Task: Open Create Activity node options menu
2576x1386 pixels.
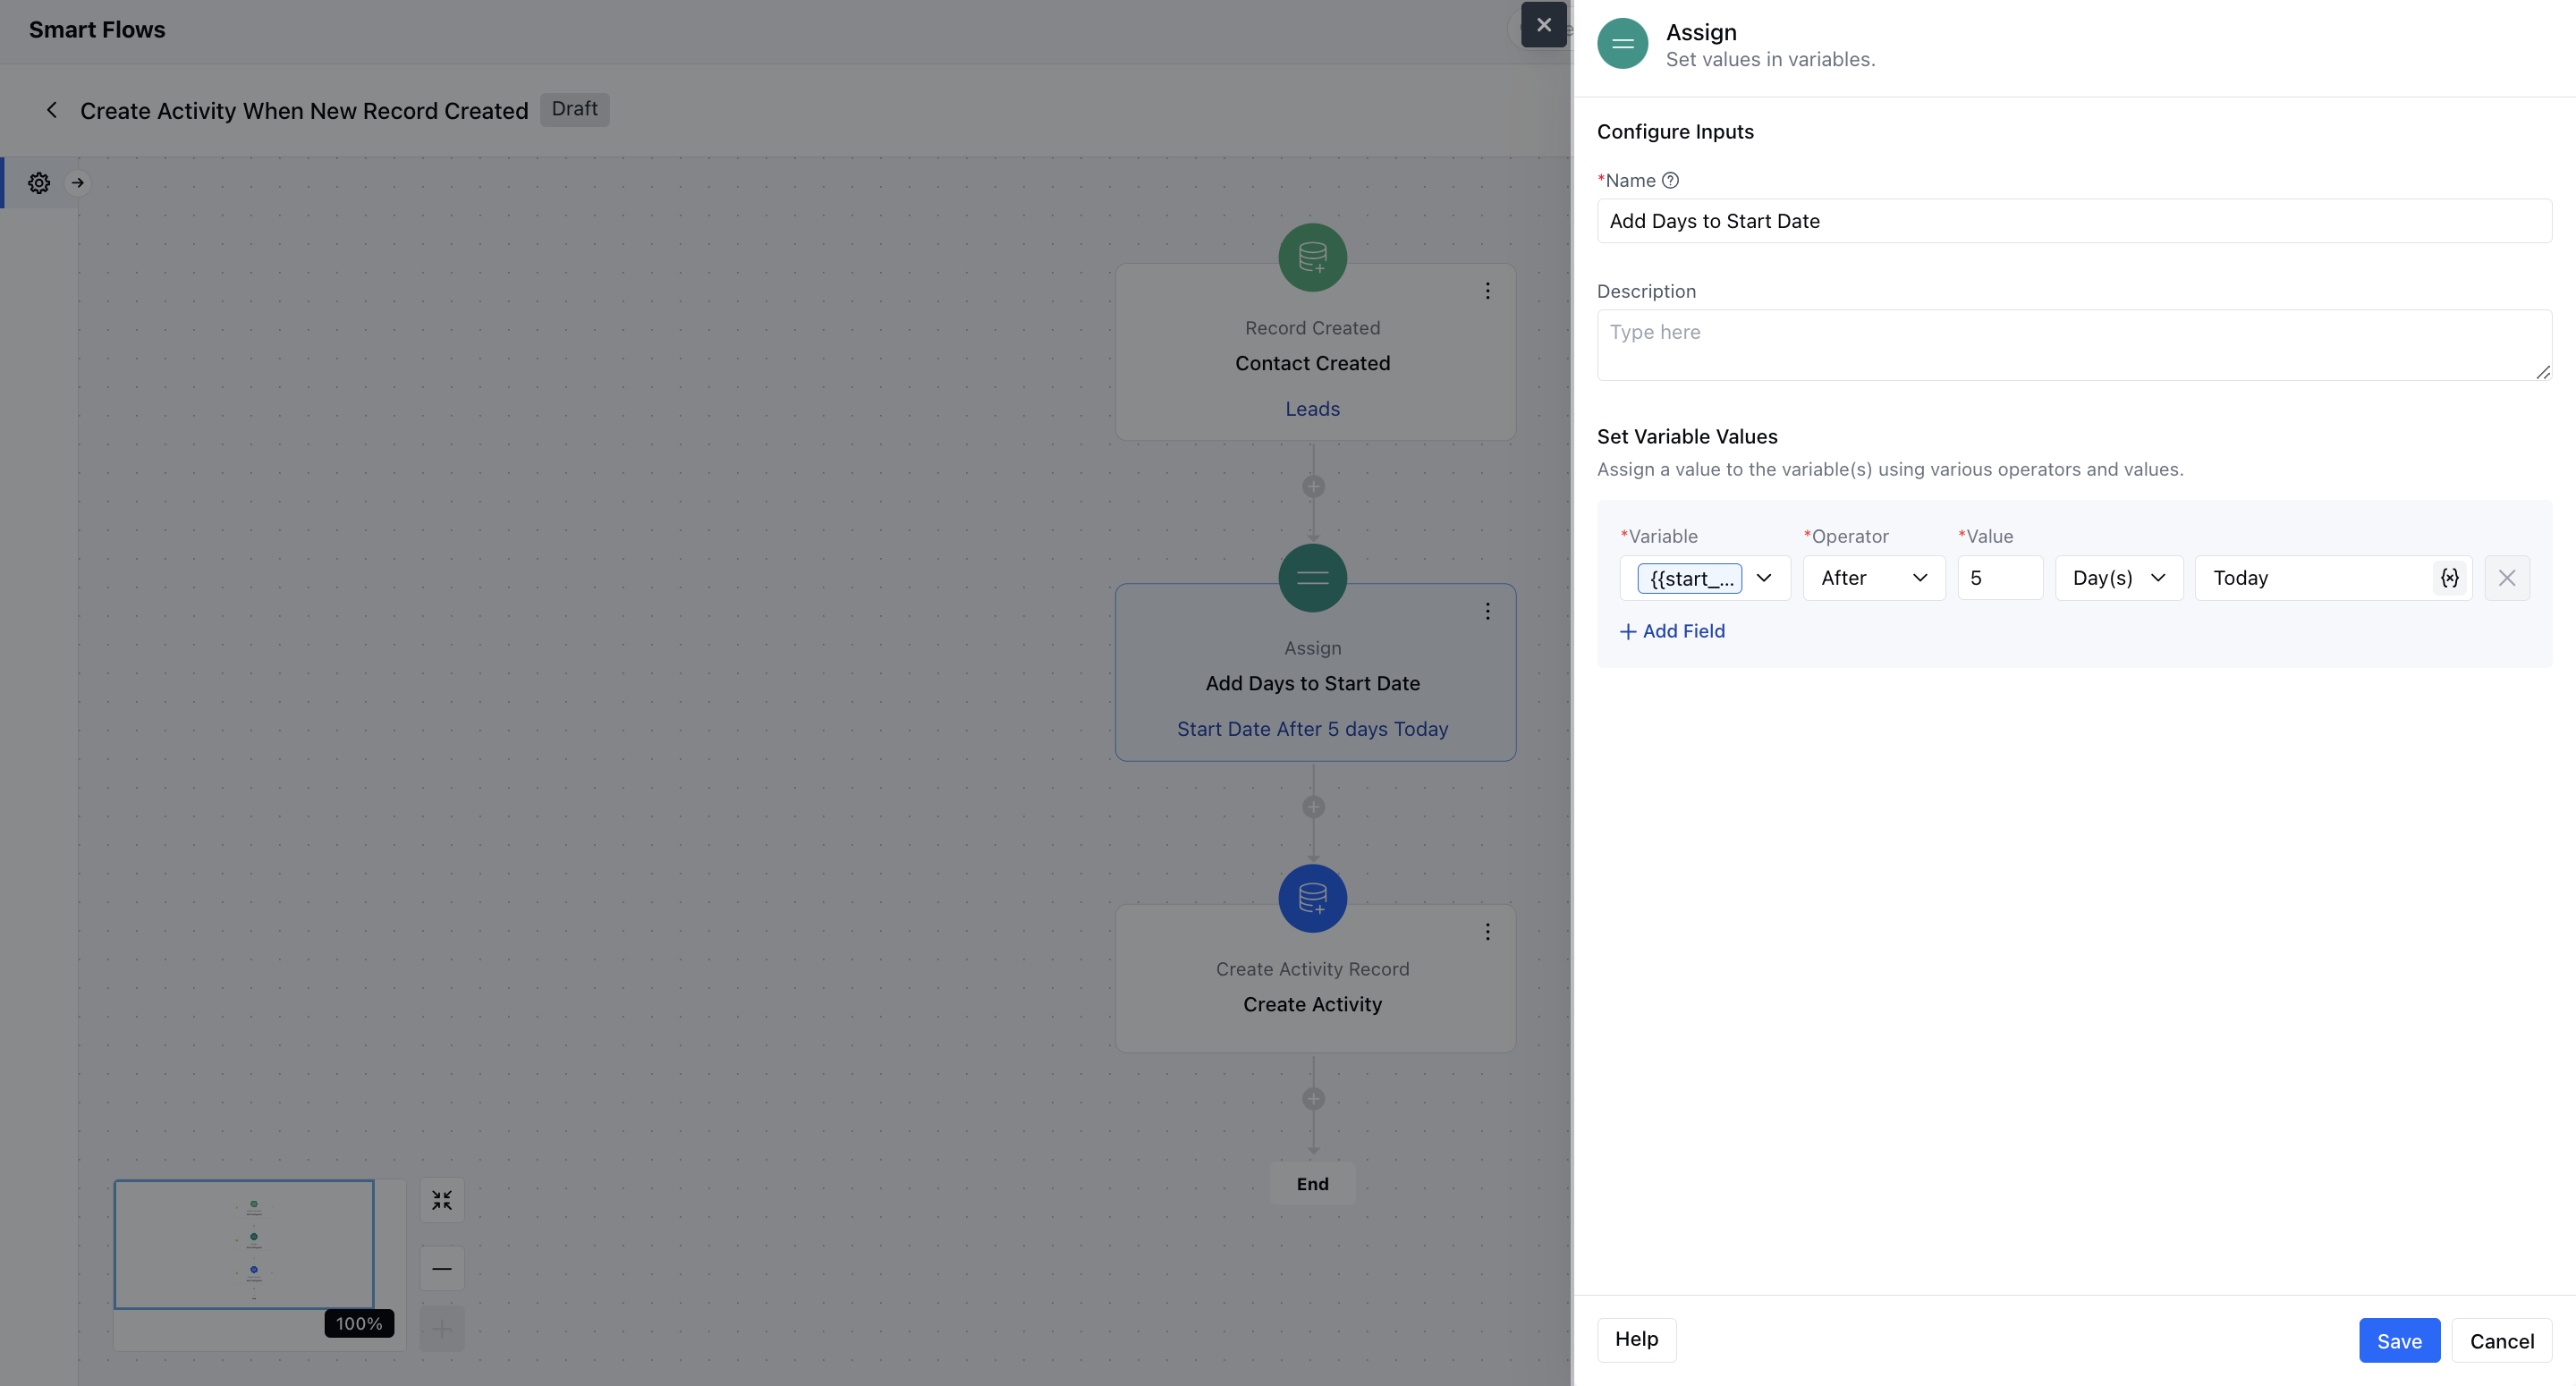Action: [1487, 932]
